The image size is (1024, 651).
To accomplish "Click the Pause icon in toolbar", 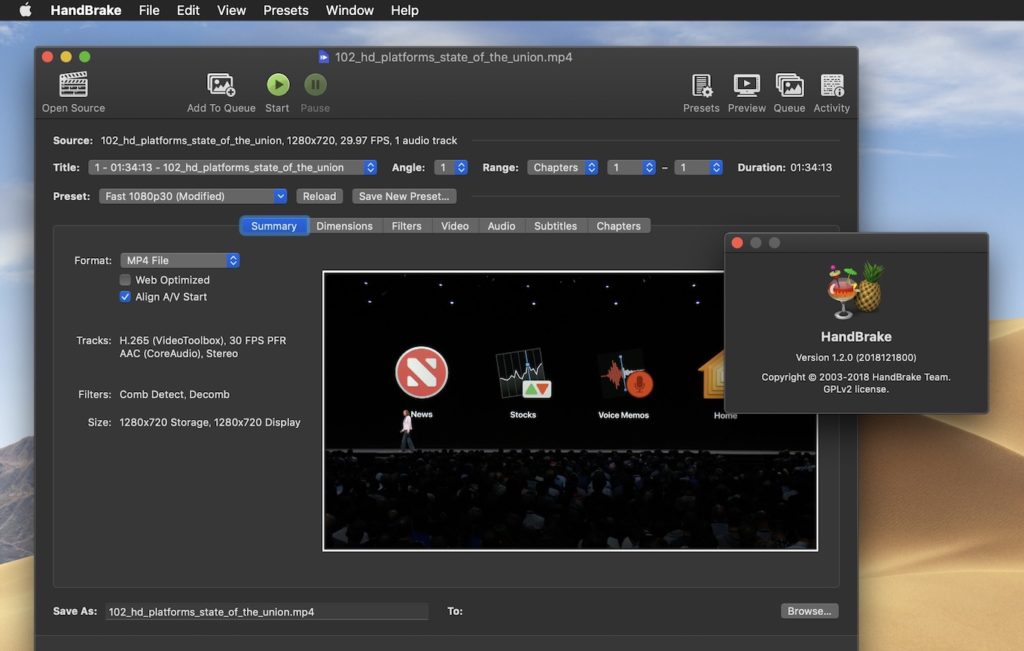I will 315,86.
